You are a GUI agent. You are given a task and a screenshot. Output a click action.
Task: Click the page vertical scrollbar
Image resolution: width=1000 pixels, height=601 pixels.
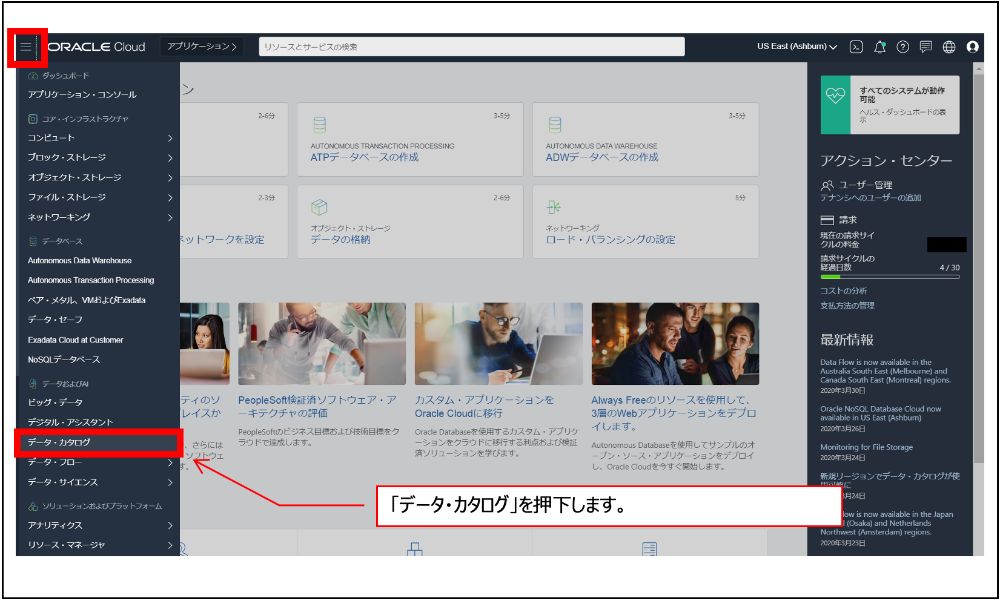[x=978, y=268]
